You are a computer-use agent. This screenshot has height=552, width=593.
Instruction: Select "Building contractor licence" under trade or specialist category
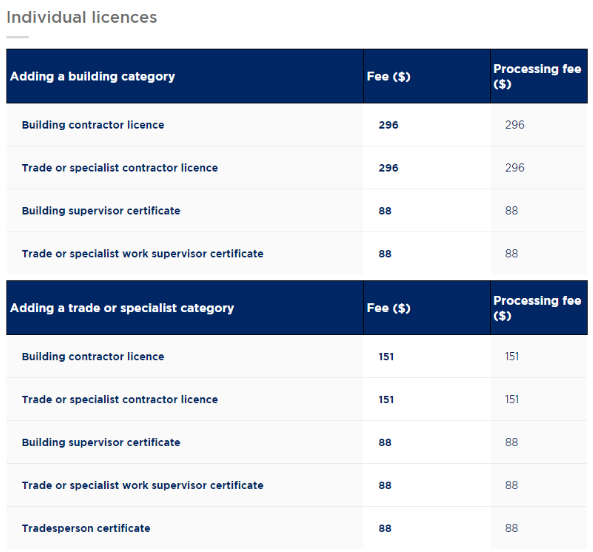(93, 357)
